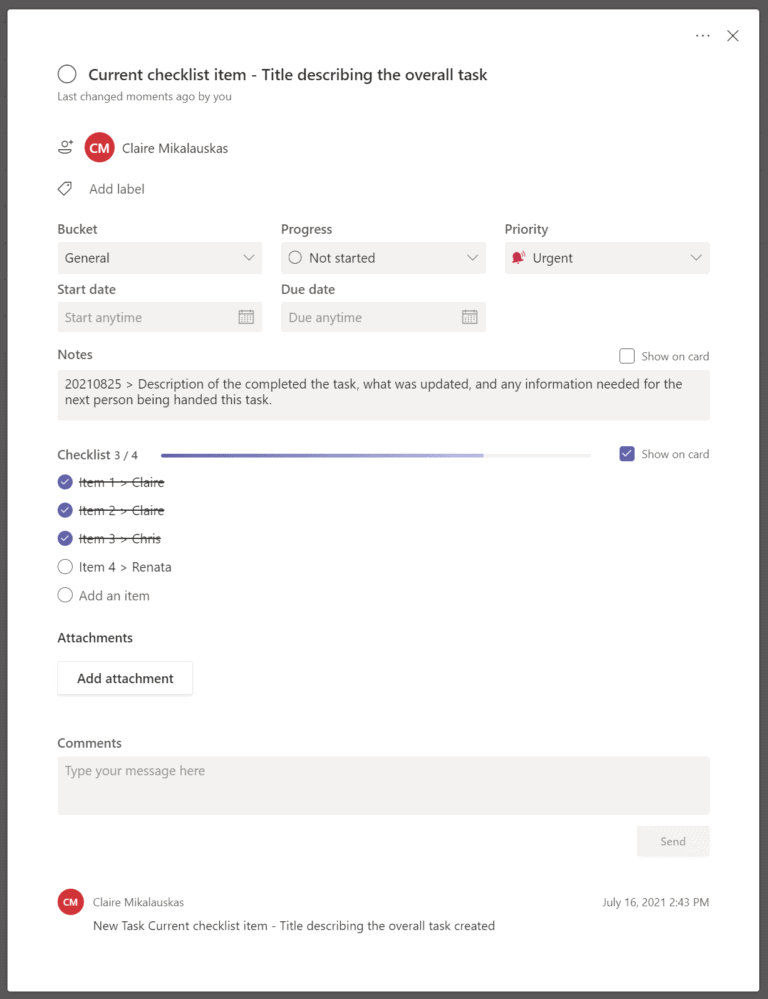Open the Progress dropdown showing Not started

383,258
